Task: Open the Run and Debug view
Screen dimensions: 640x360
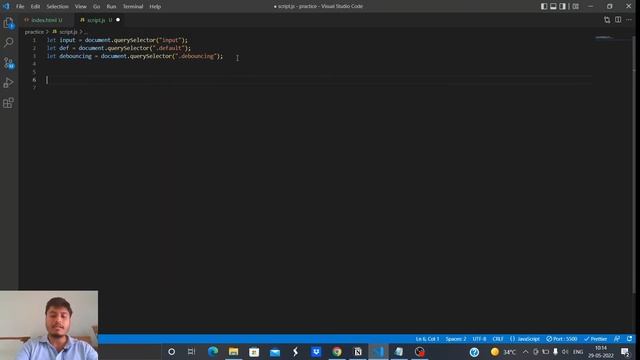Action: pos(9,82)
